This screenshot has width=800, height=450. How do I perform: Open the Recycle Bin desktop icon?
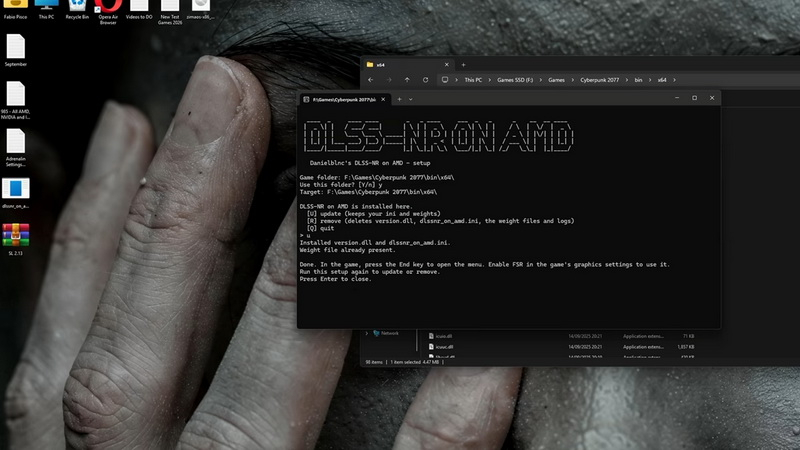pos(77,8)
